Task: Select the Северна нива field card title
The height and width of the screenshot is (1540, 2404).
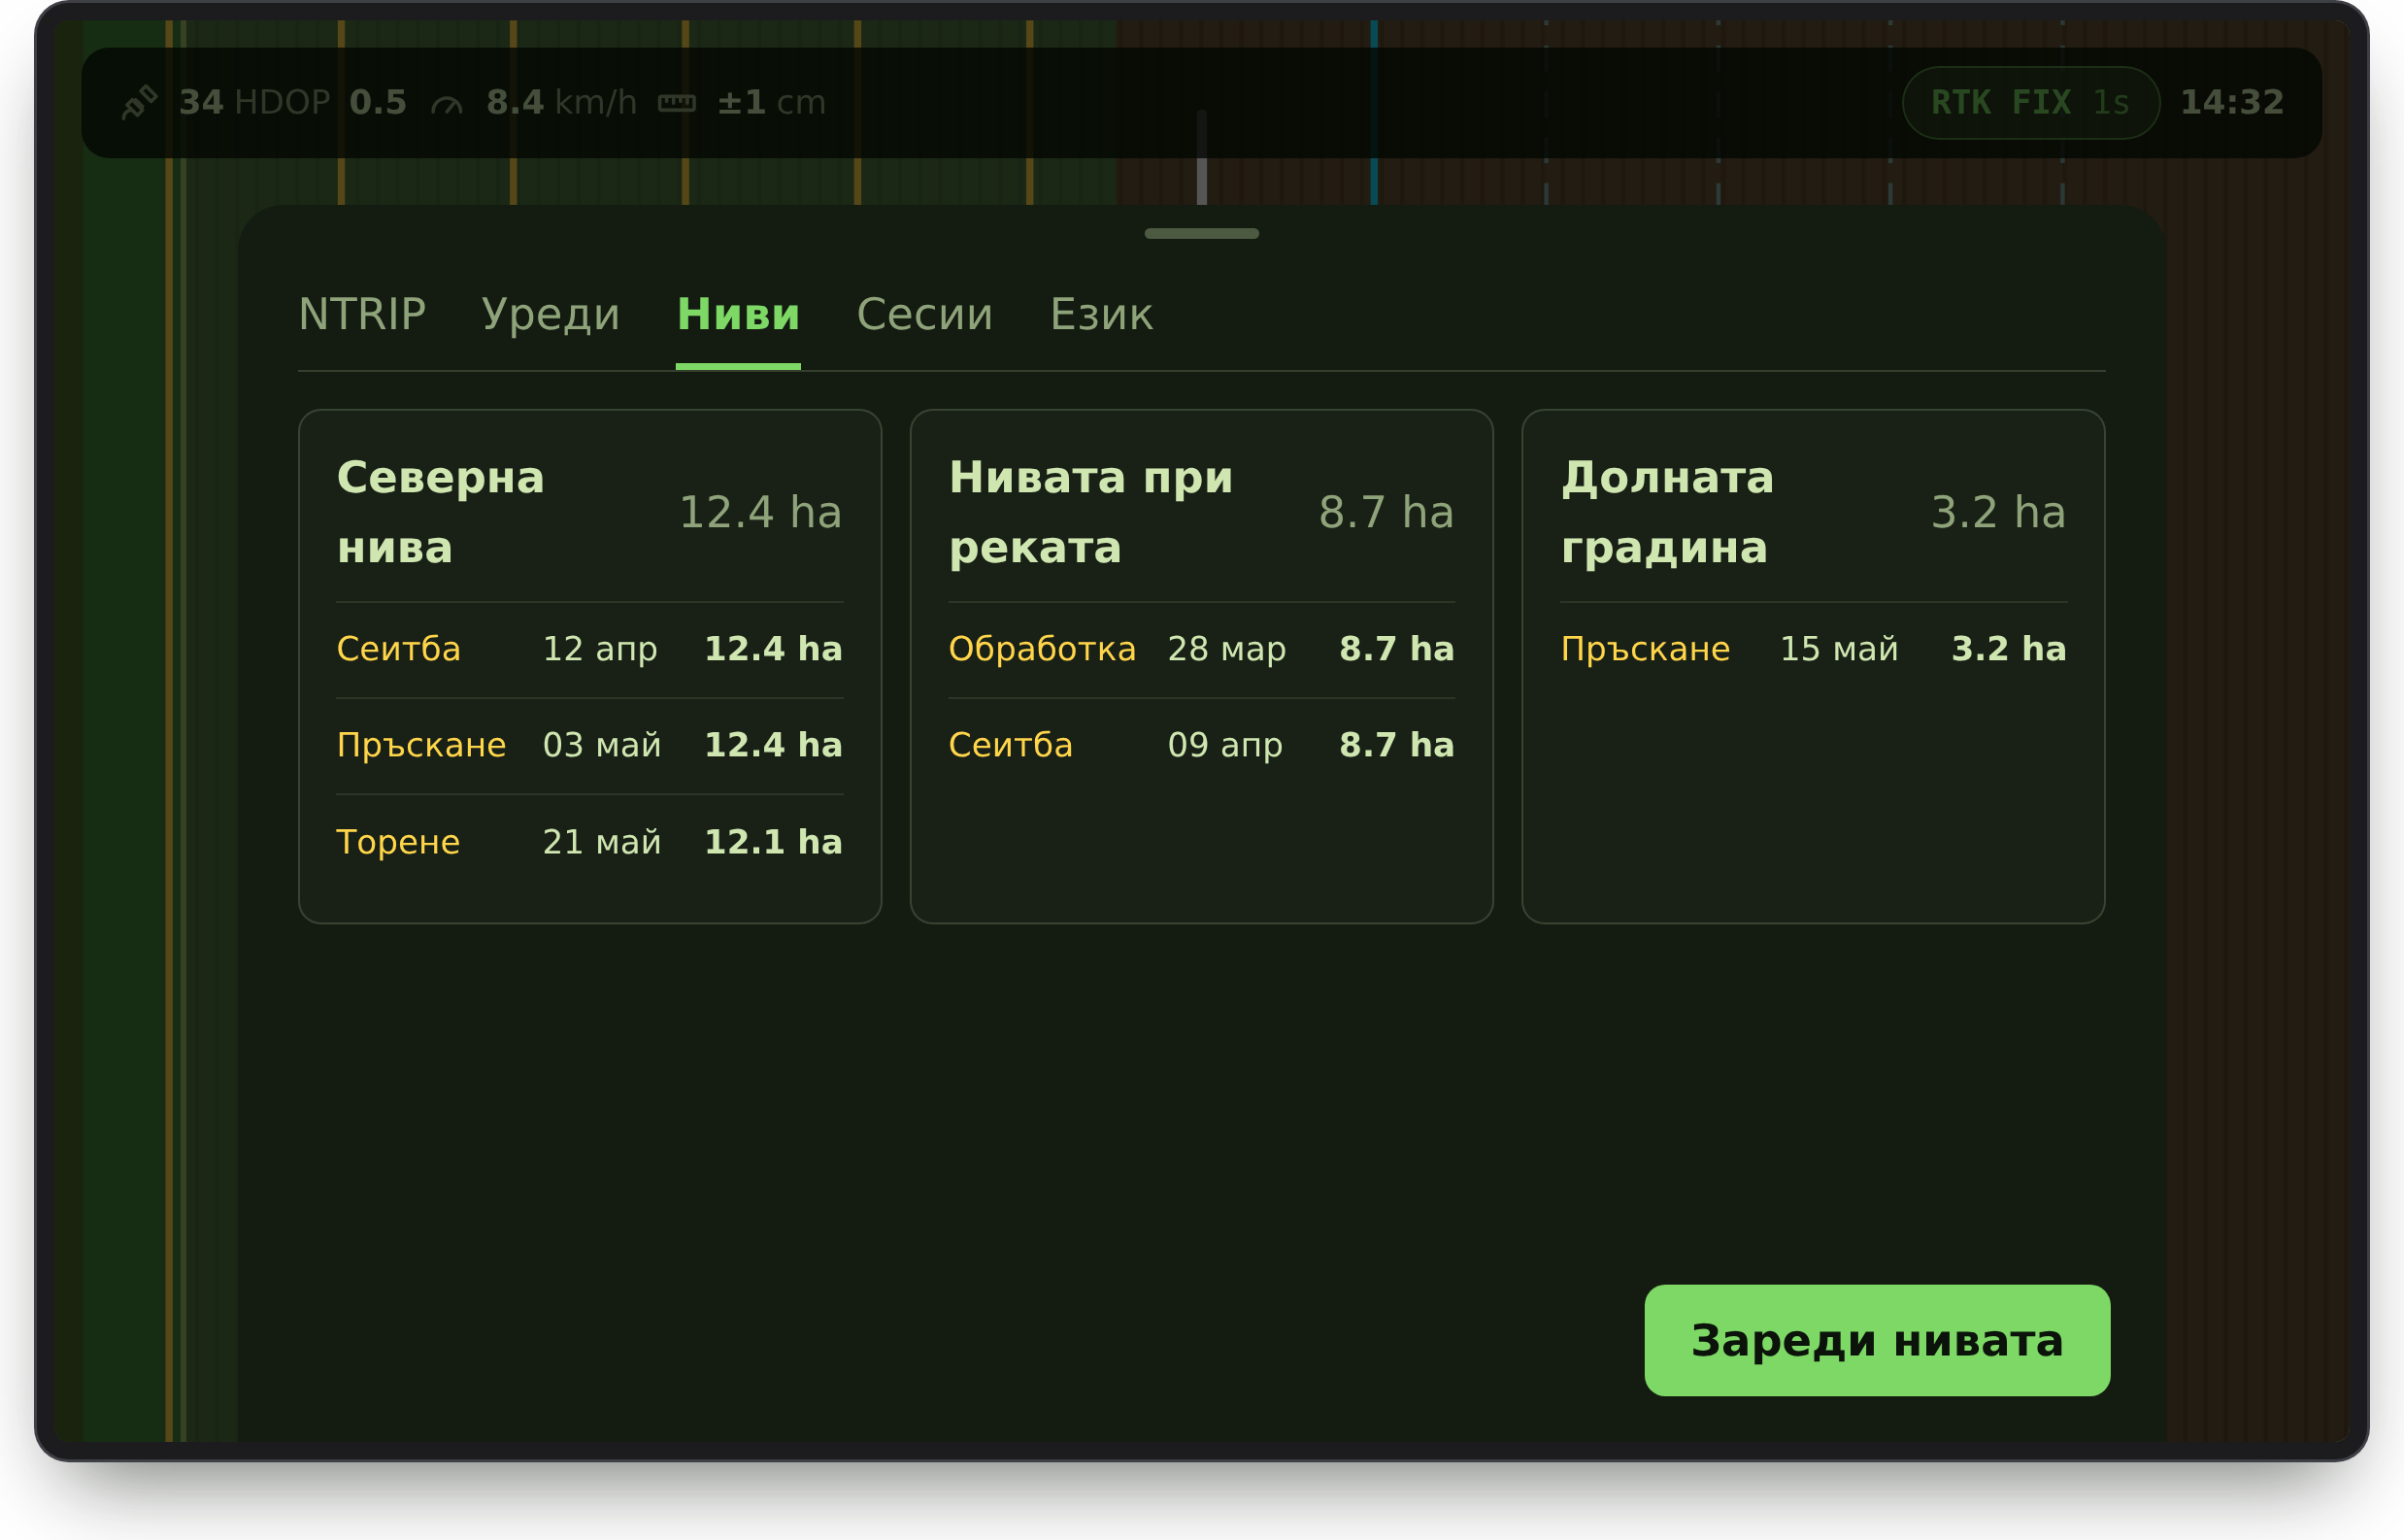Action: pyautogui.click(x=441, y=512)
